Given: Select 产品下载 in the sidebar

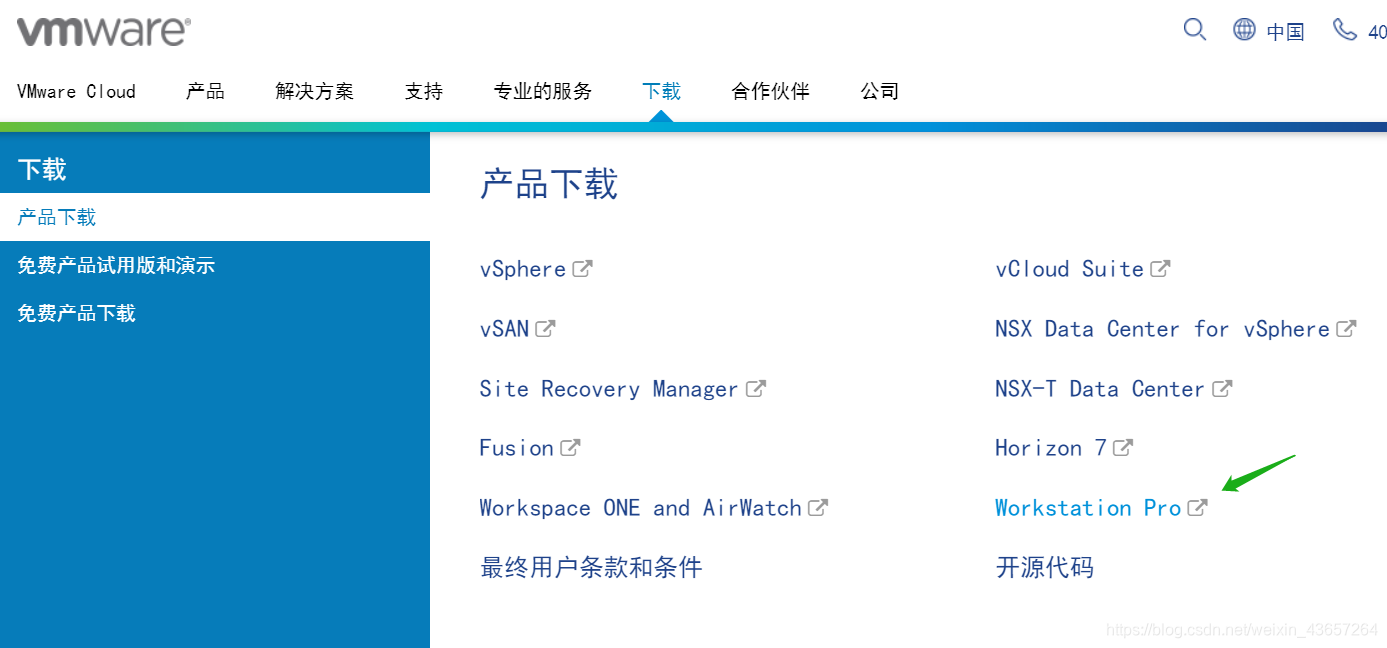Looking at the screenshot, I should click(x=215, y=217).
